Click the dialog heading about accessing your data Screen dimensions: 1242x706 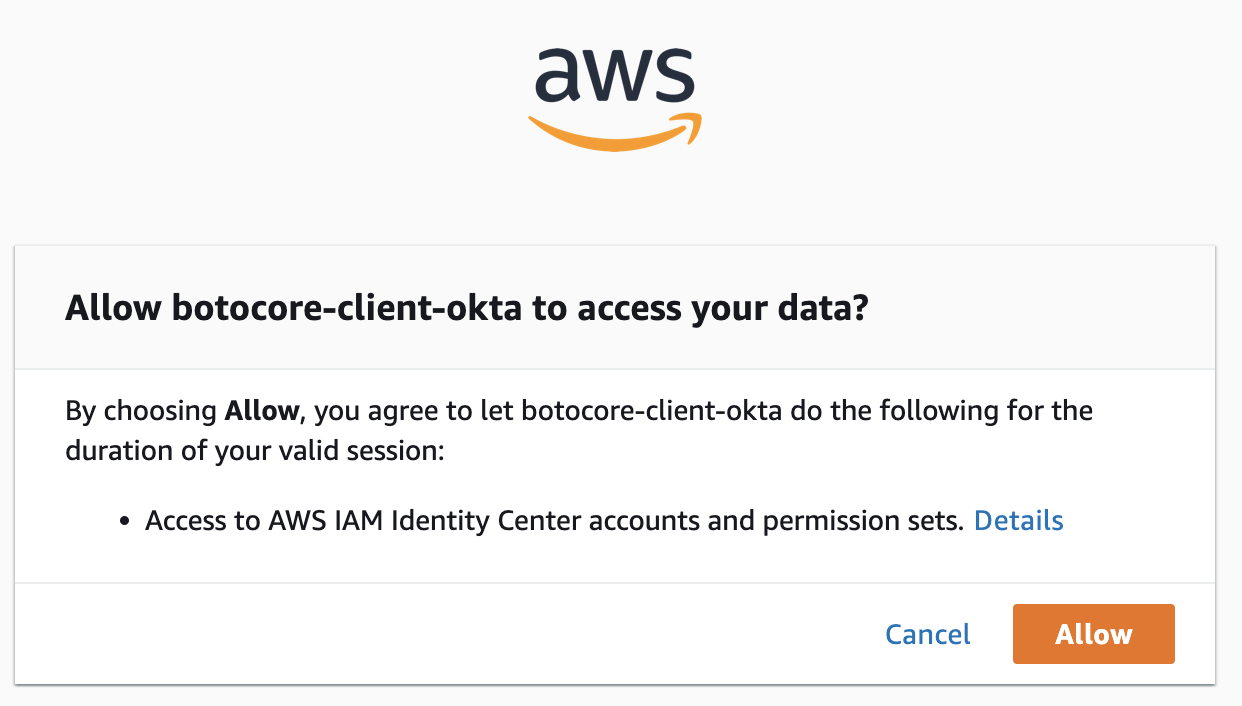click(x=465, y=308)
